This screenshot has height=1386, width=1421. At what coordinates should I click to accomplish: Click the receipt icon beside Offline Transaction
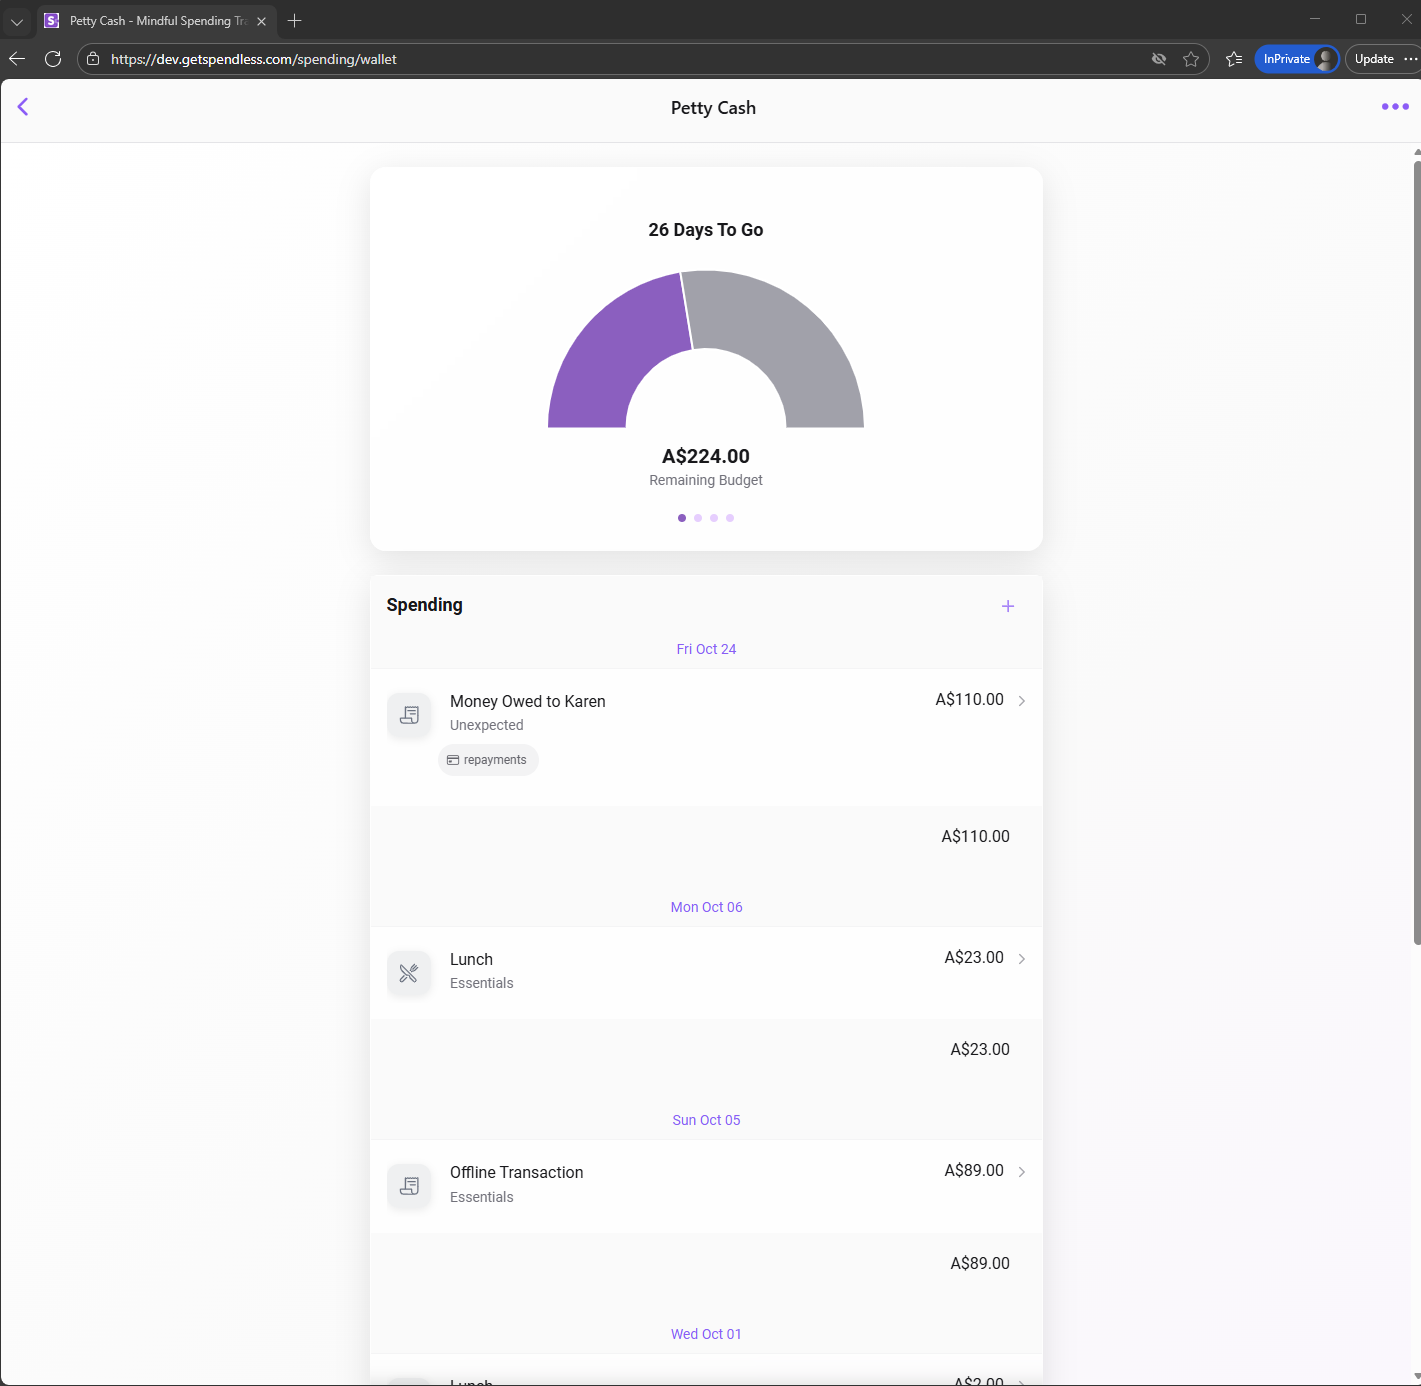[x=410, y=1186]
